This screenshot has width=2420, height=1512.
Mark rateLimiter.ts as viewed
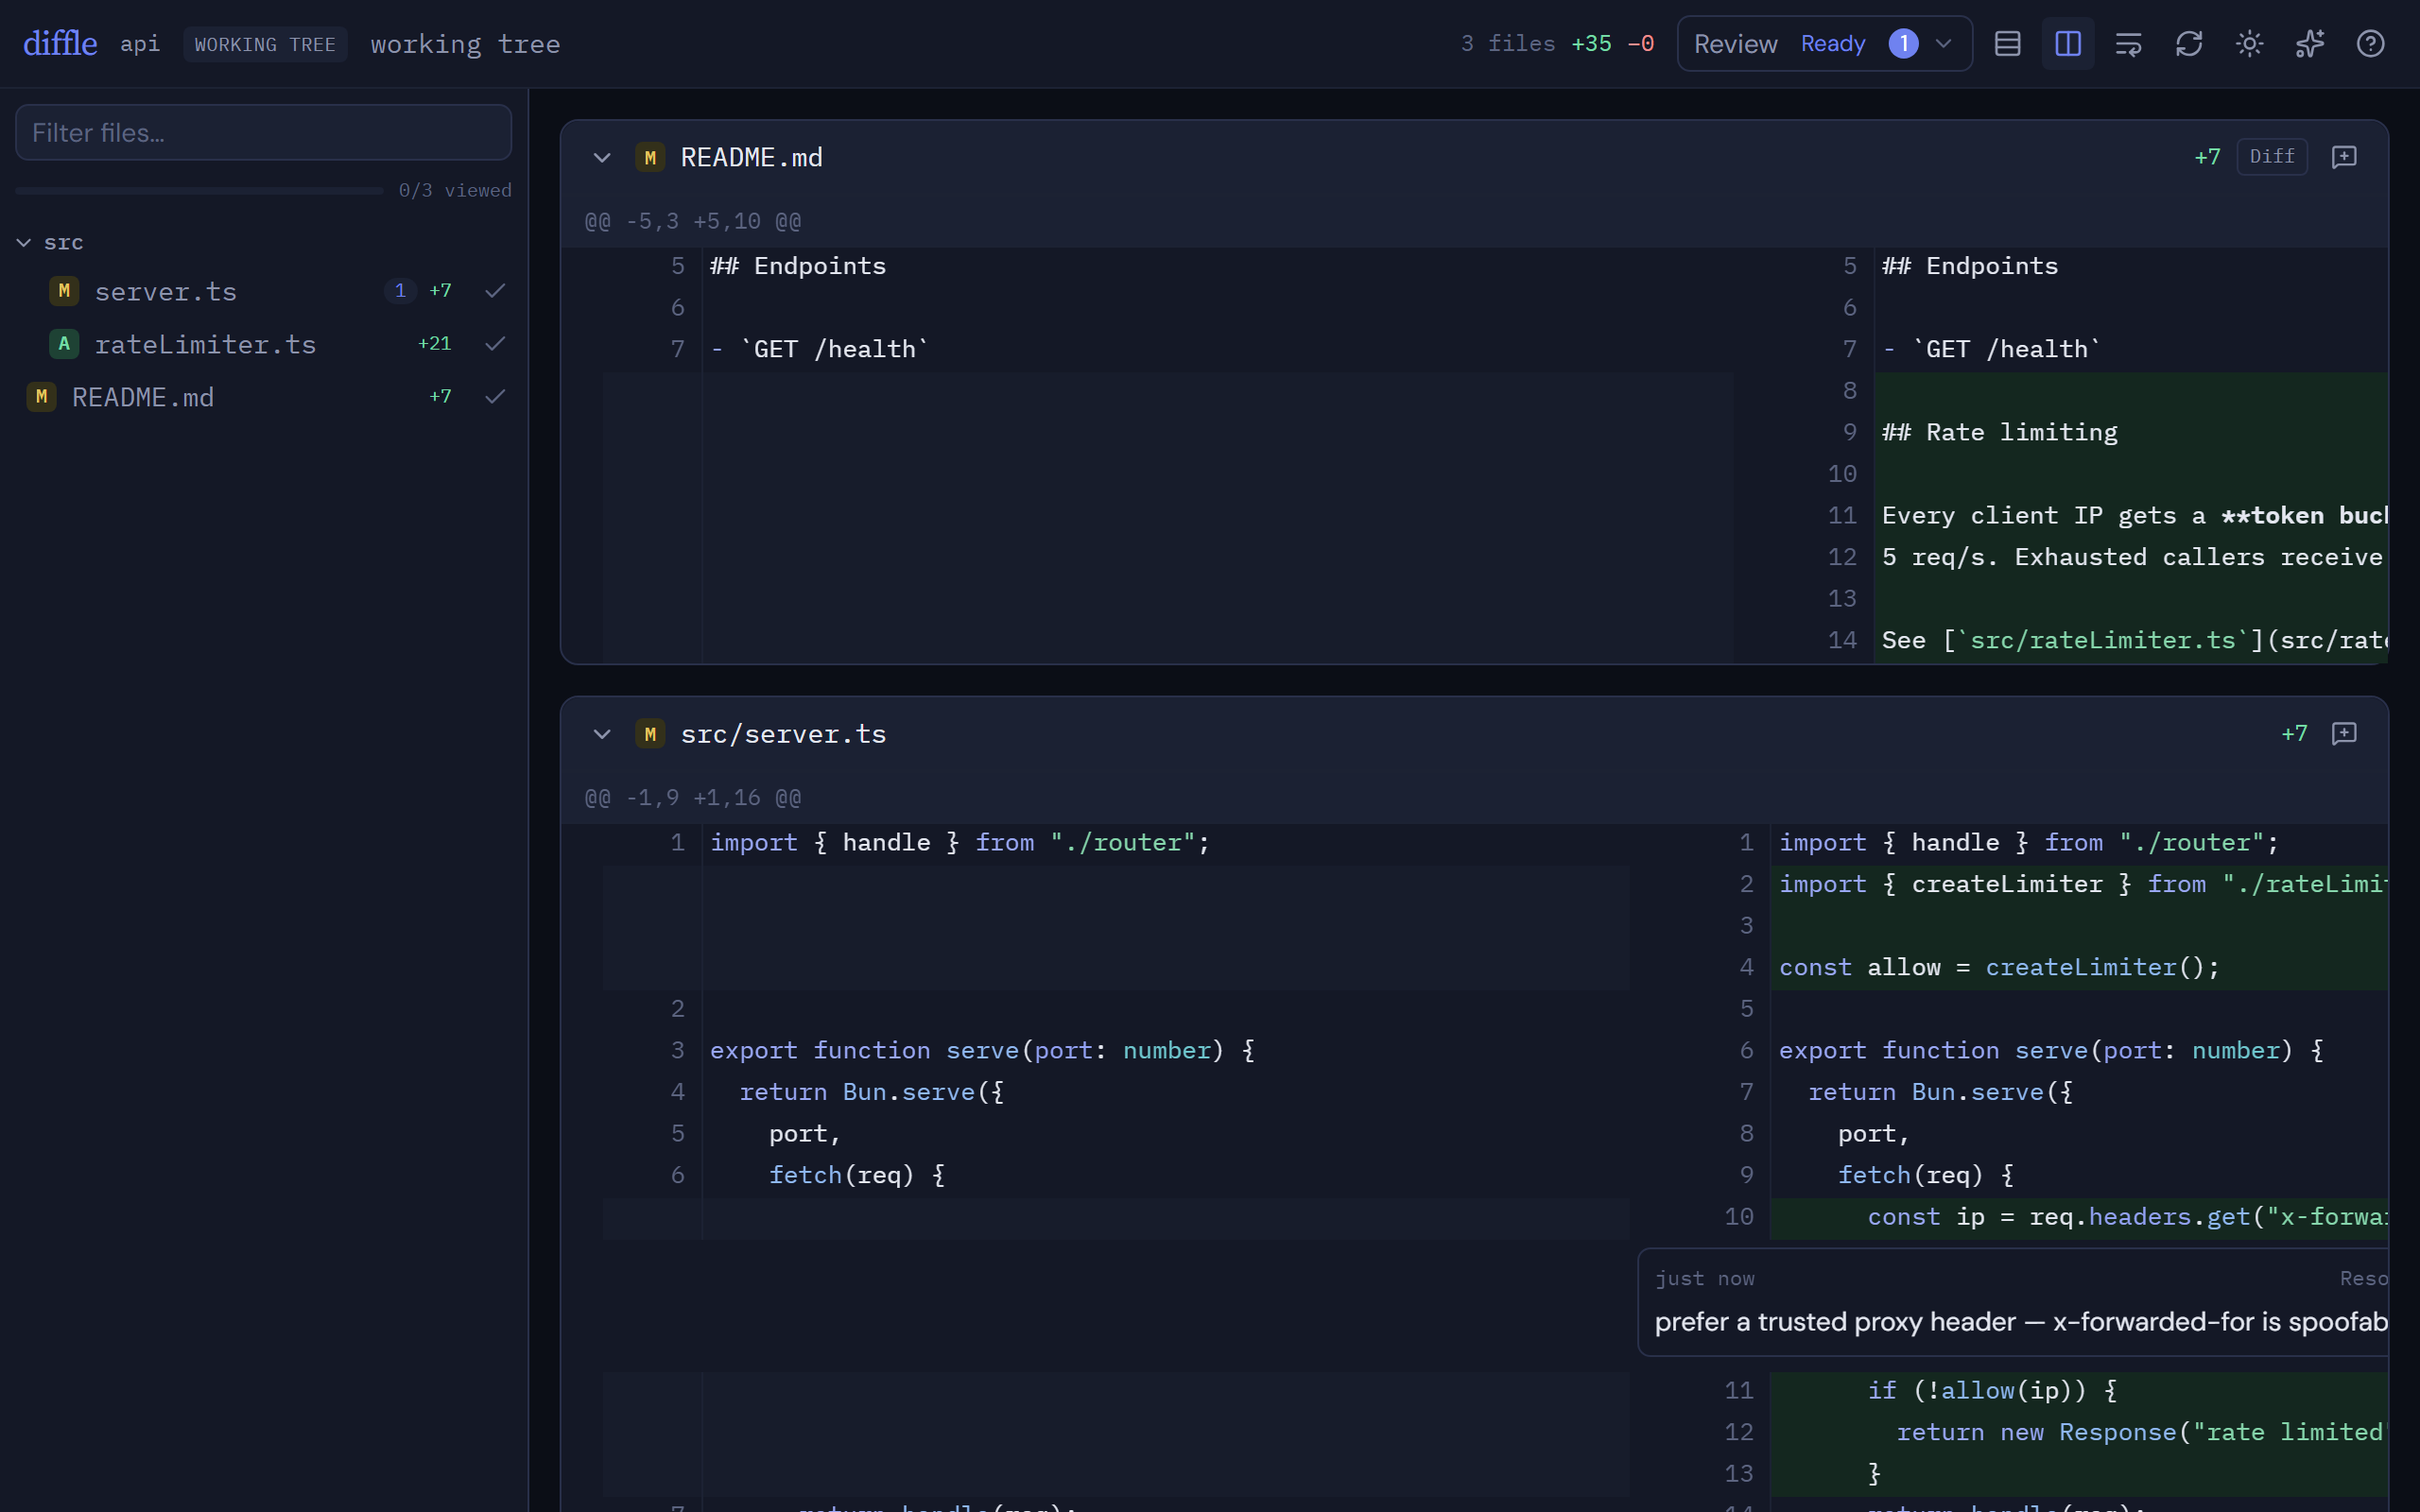click(x=495, y=344)
